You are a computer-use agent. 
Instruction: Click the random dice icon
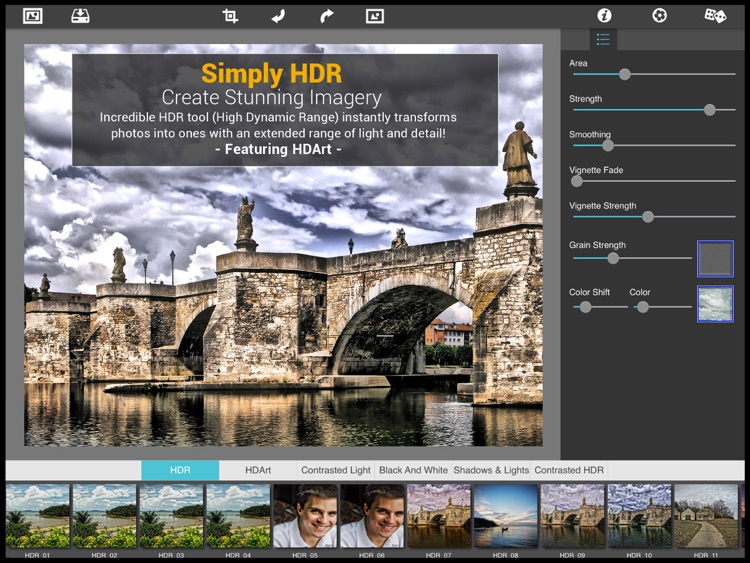pos(715,16)
